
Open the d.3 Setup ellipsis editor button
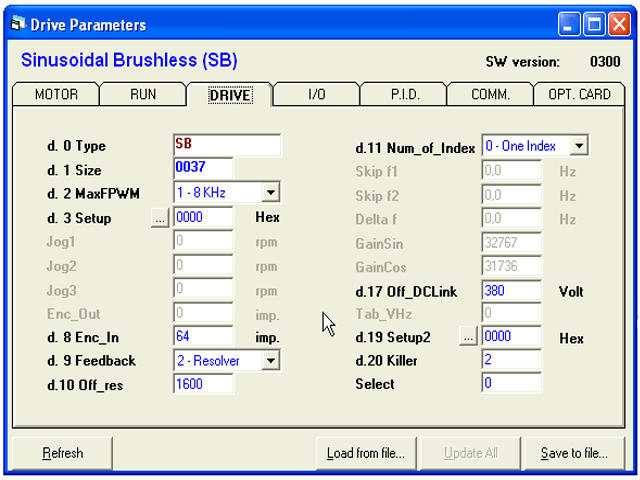pyautogui.click(x=161, y=217)
